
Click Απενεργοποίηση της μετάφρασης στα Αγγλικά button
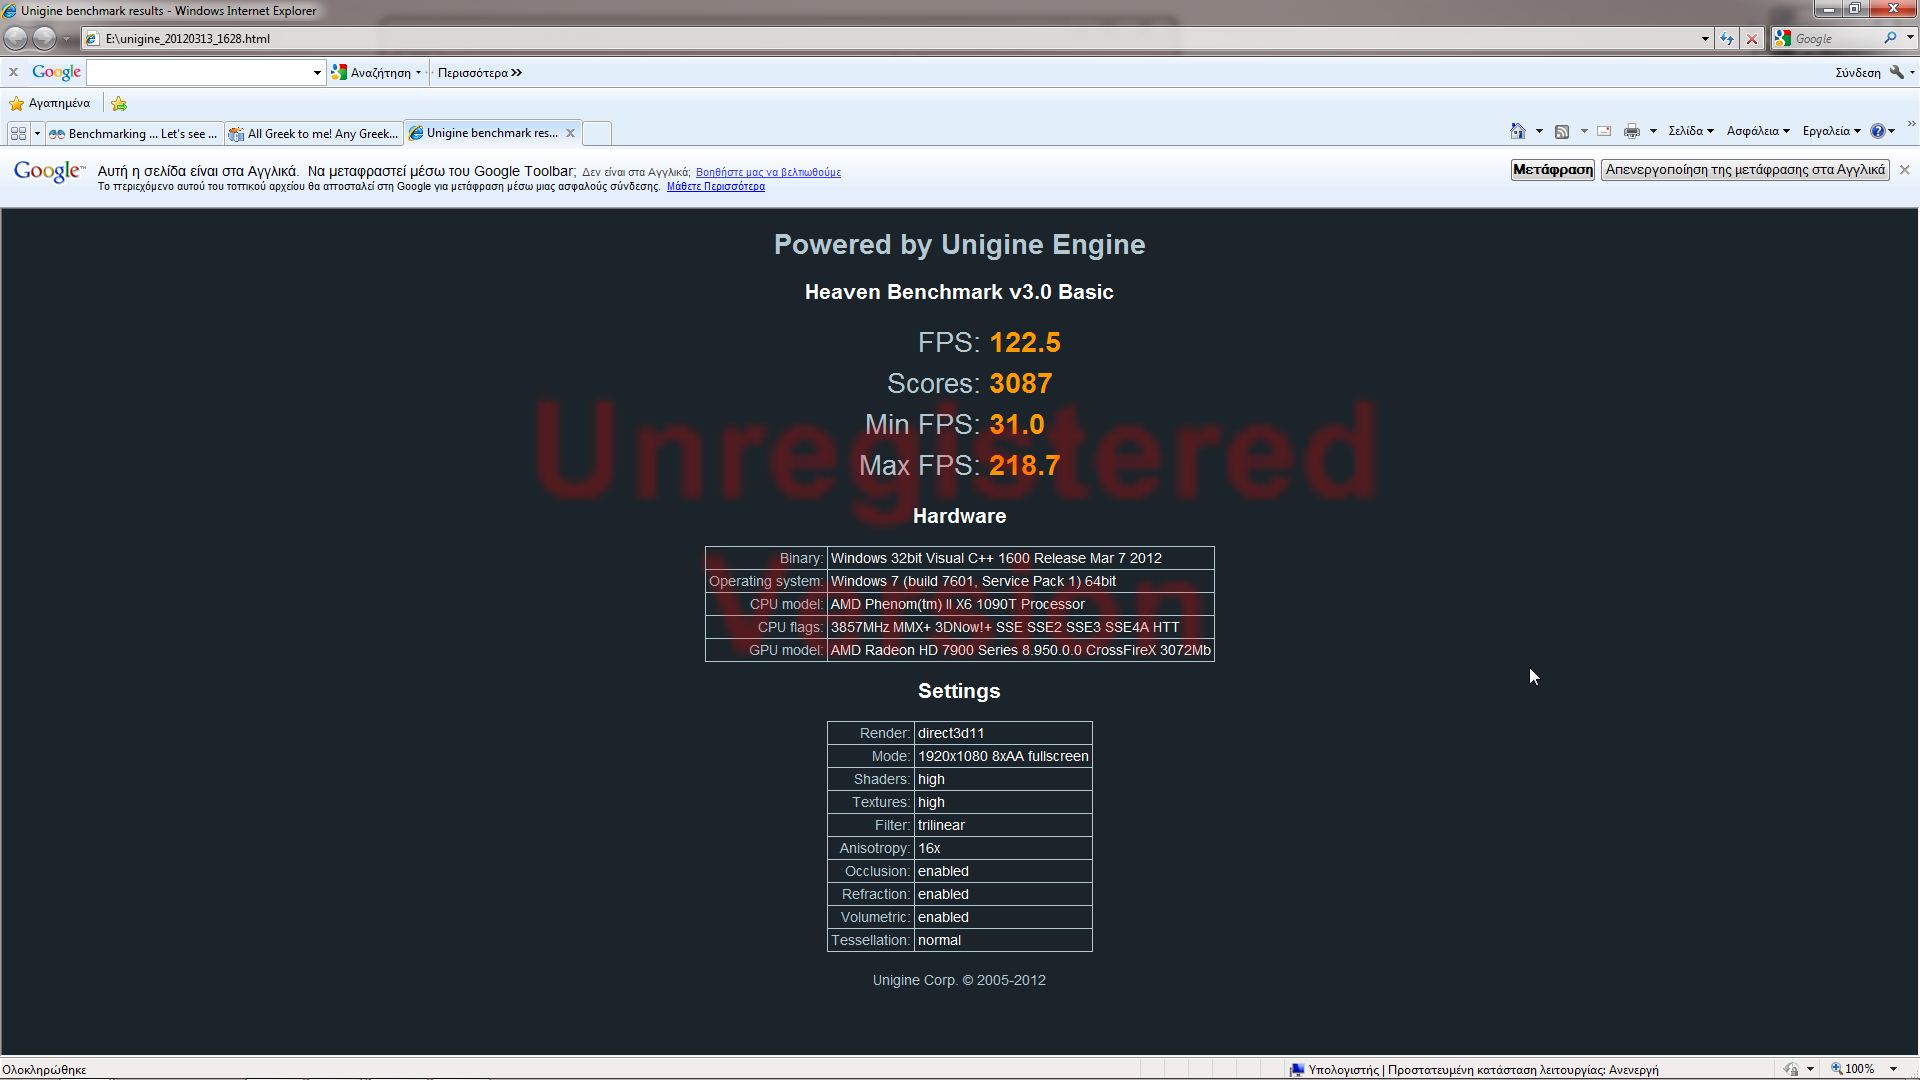[1745, 170]
